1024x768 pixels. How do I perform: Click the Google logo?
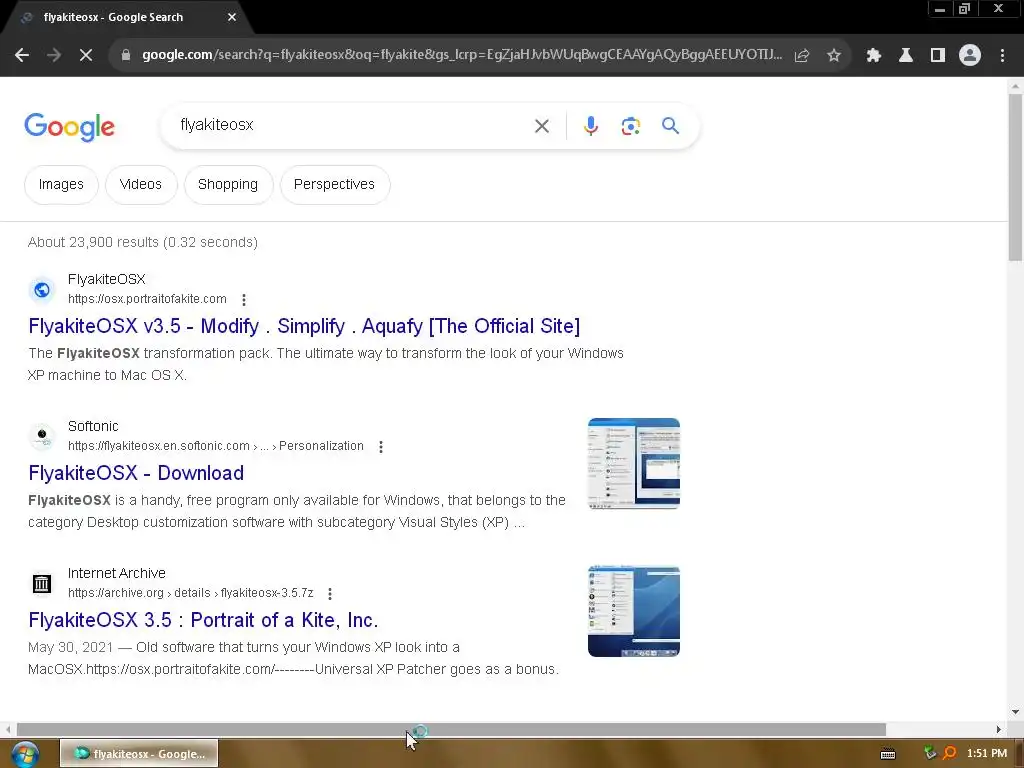69,127
